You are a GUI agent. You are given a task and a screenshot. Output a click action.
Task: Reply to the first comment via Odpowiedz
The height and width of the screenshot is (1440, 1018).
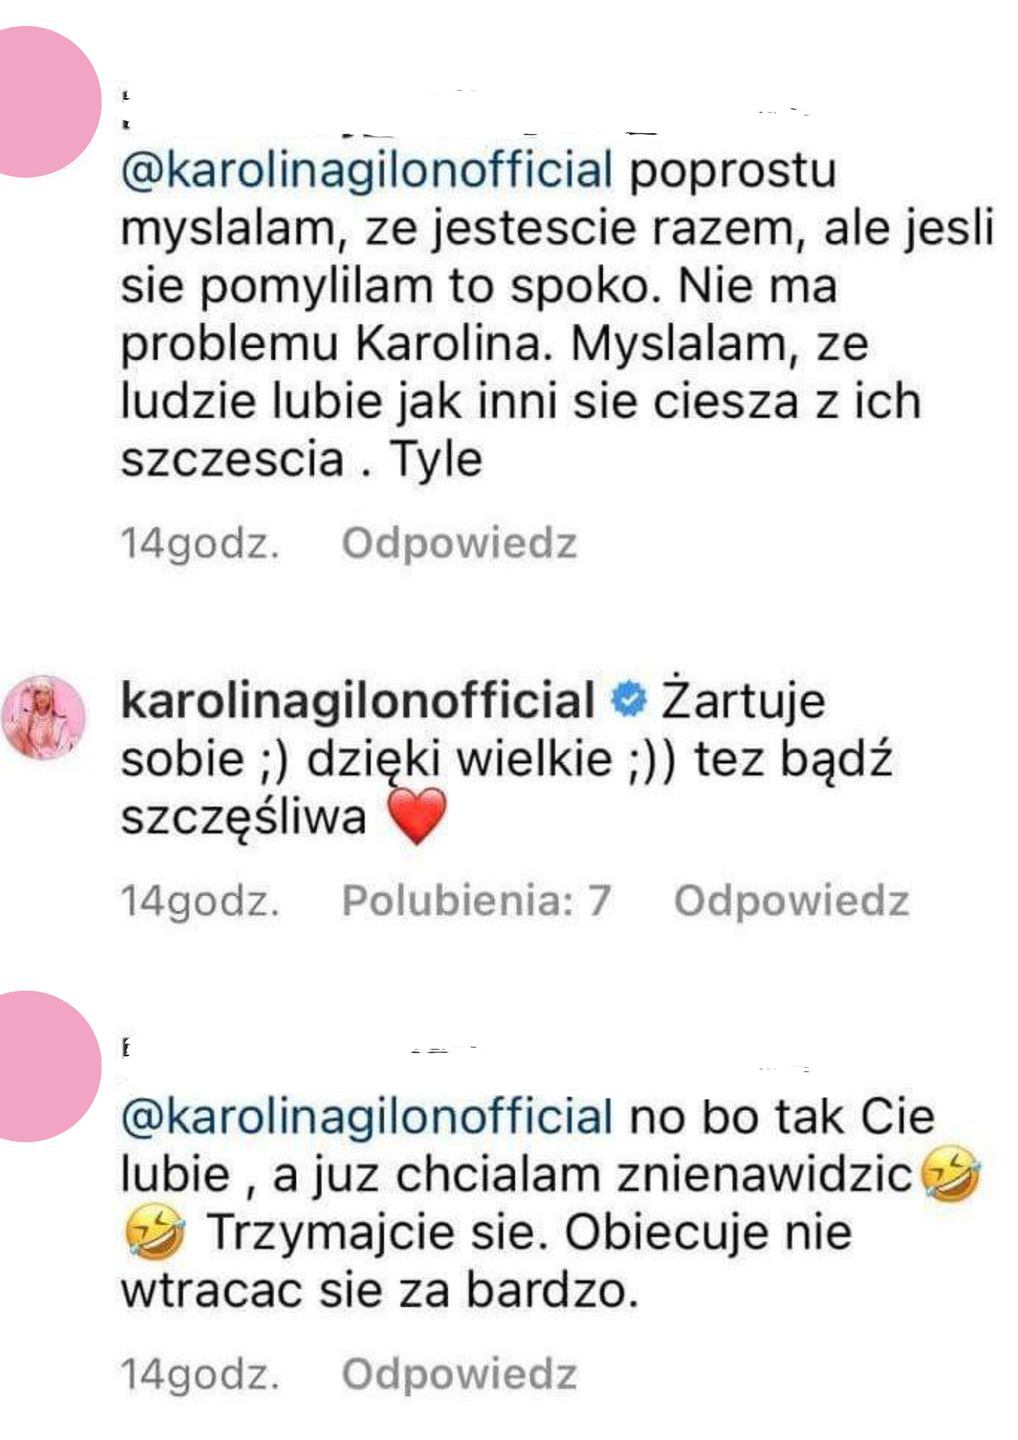[459, 544]
